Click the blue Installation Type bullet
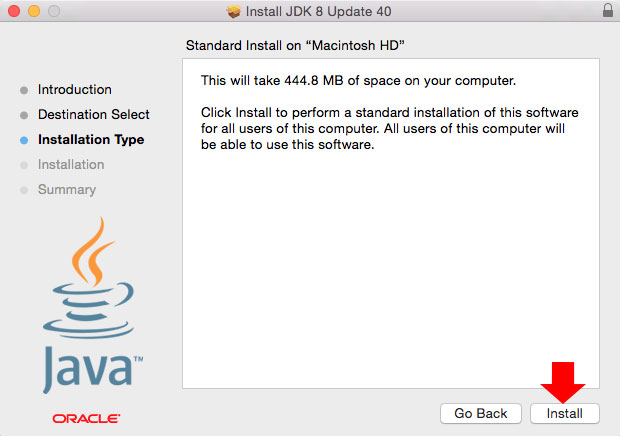Viewport: 620px width, 436px height. click(x=24, y=140)
